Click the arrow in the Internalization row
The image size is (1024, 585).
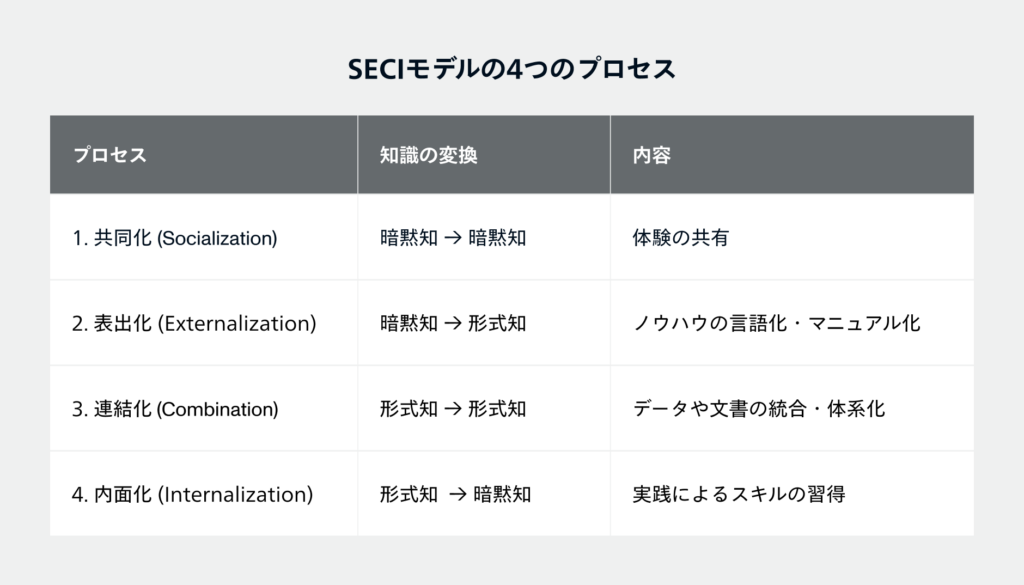coord(456,494)
